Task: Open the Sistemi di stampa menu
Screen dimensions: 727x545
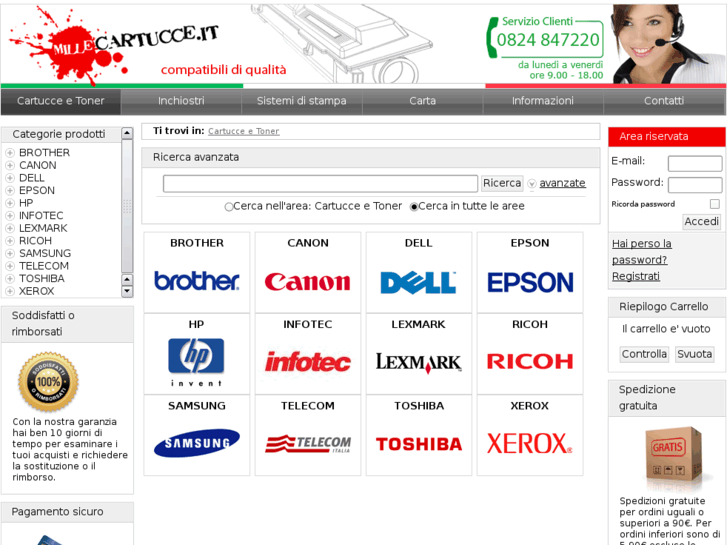Action: [301, 101]
